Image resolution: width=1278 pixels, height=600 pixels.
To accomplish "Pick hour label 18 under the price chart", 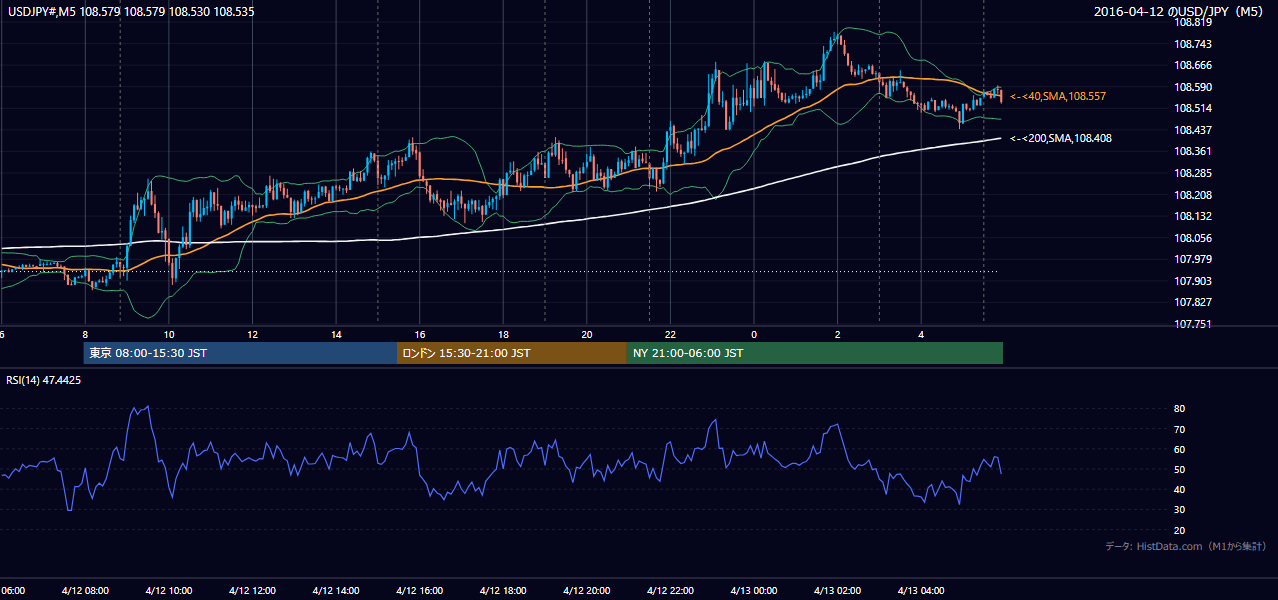I will click(503, 334).
